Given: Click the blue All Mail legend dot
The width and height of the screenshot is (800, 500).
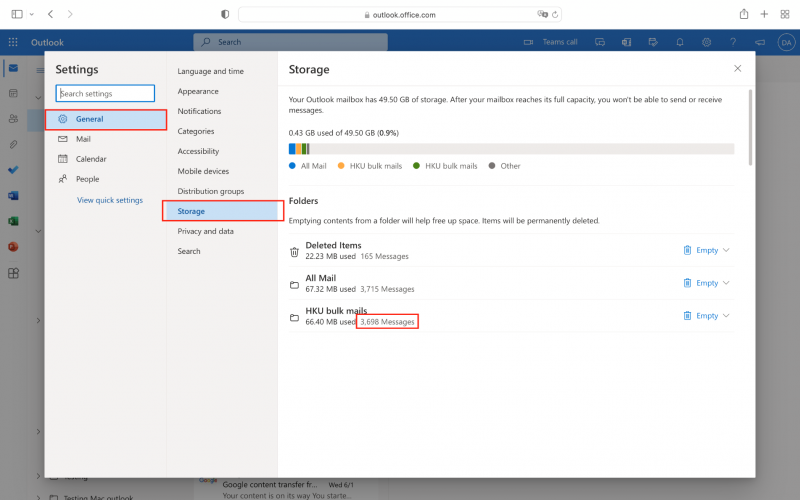Looking at the screenshot, I should [x=292, y=165].
